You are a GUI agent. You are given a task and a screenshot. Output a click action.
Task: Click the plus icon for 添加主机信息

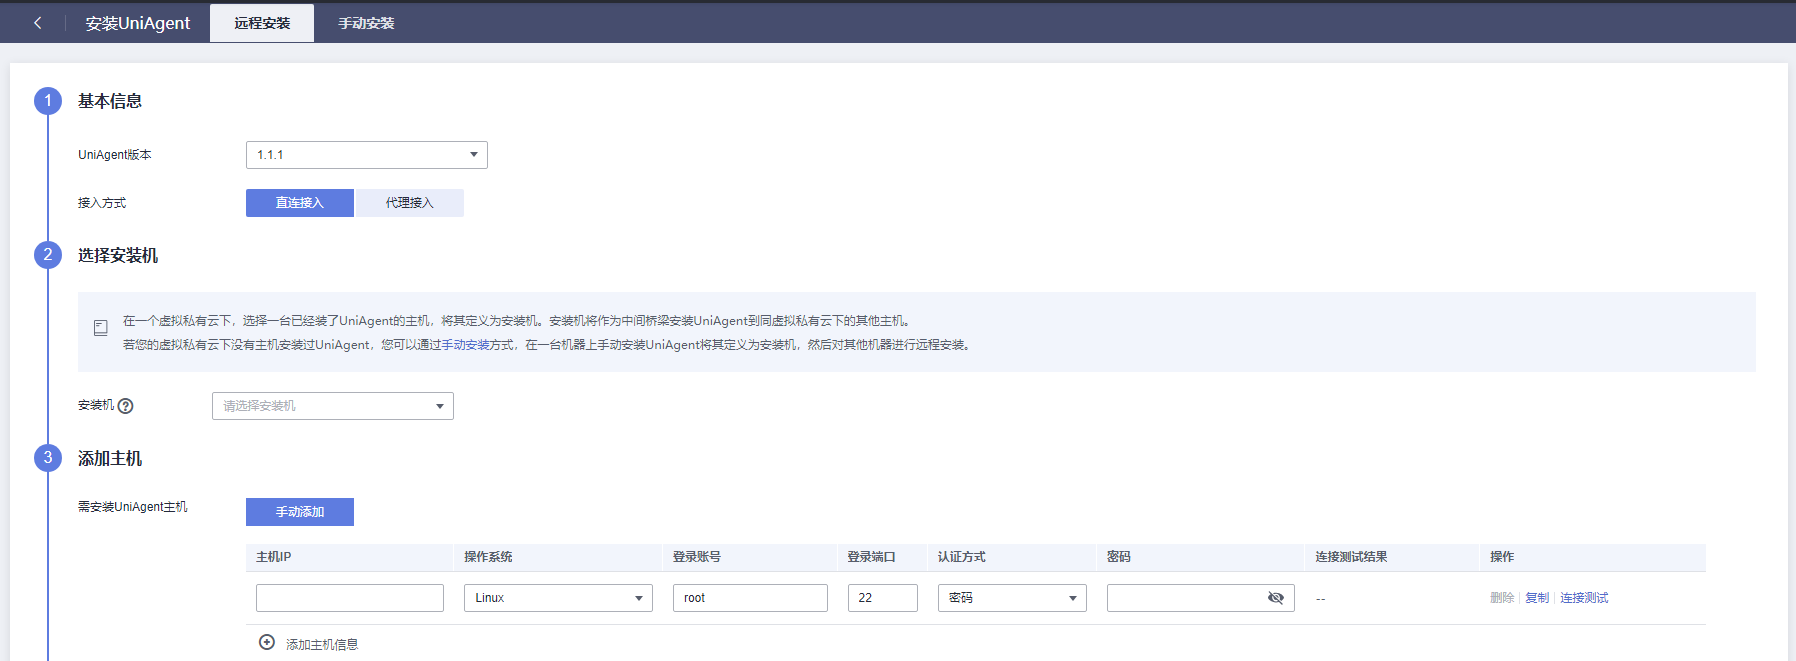267,643
